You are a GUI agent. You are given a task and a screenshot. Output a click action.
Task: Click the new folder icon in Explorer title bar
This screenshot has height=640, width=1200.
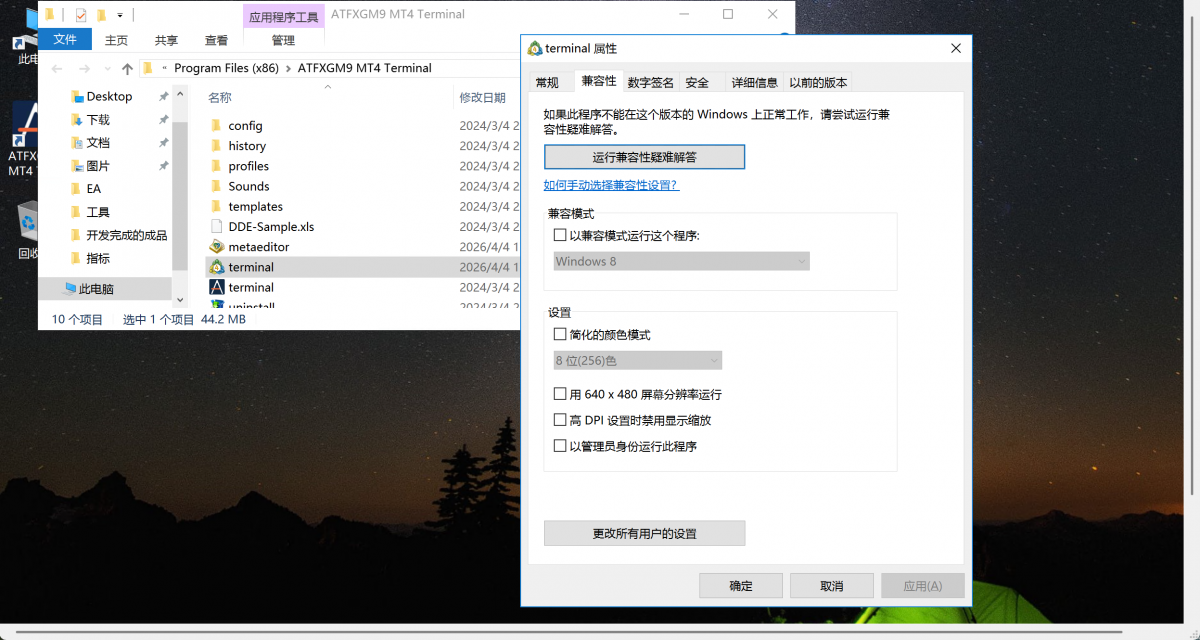coord(101,15)
